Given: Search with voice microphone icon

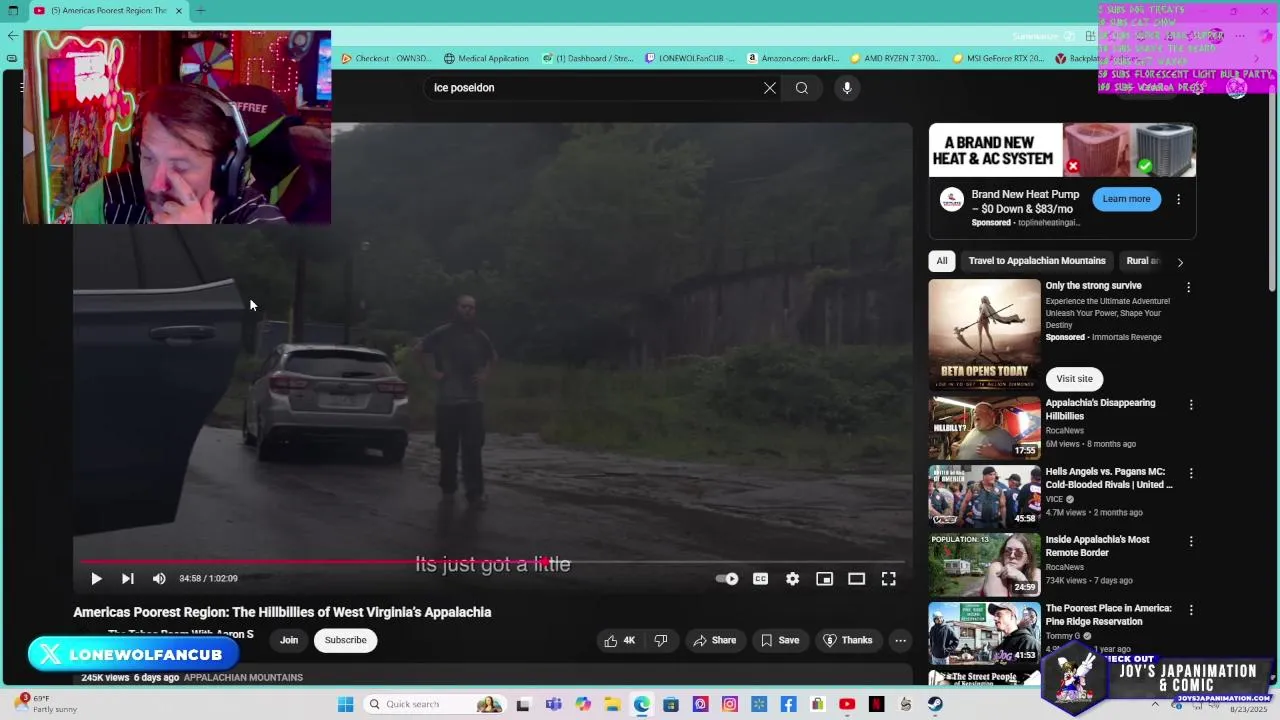Looking at the screenshot, I should (x=847, y=88).
